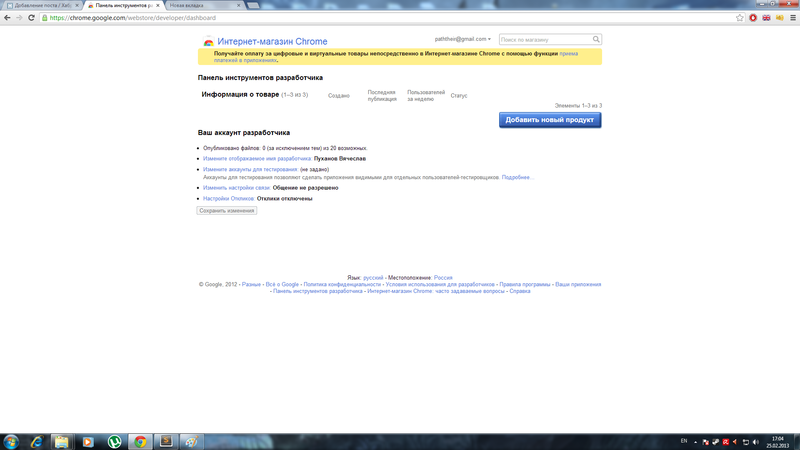
Task: Open 'Разные' footer link
Action: coord(251,284)
